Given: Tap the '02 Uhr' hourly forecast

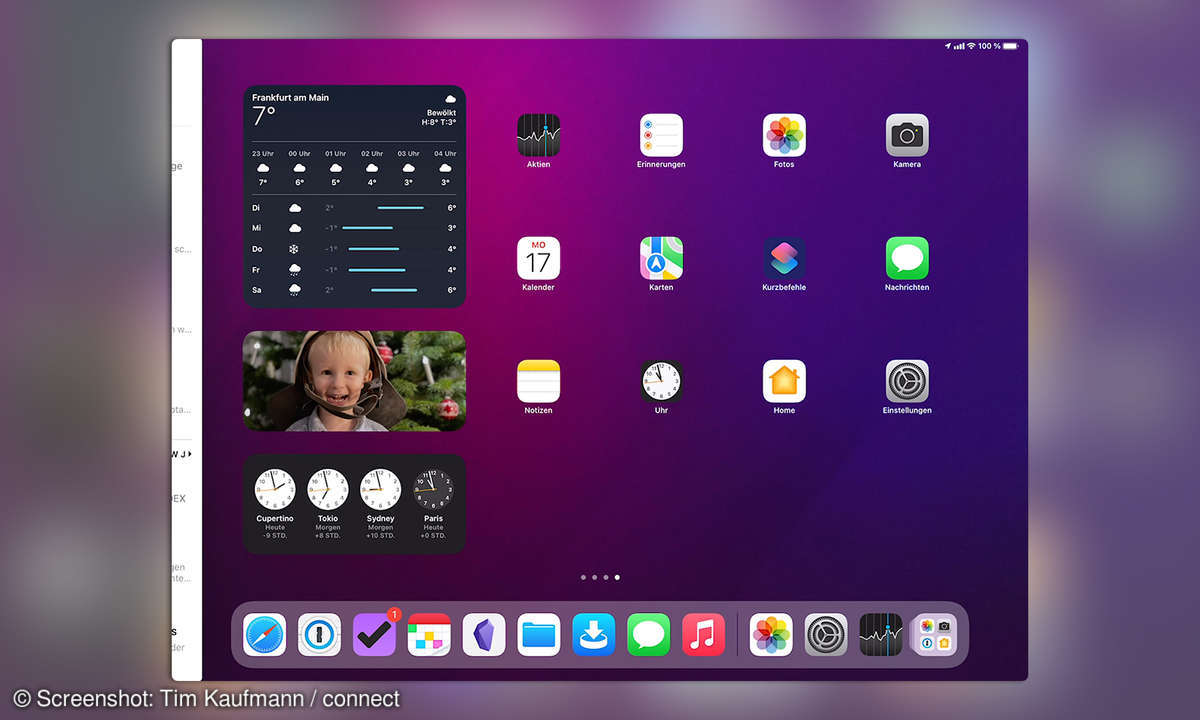Looking at the screenshot, I should click(372, 168).
